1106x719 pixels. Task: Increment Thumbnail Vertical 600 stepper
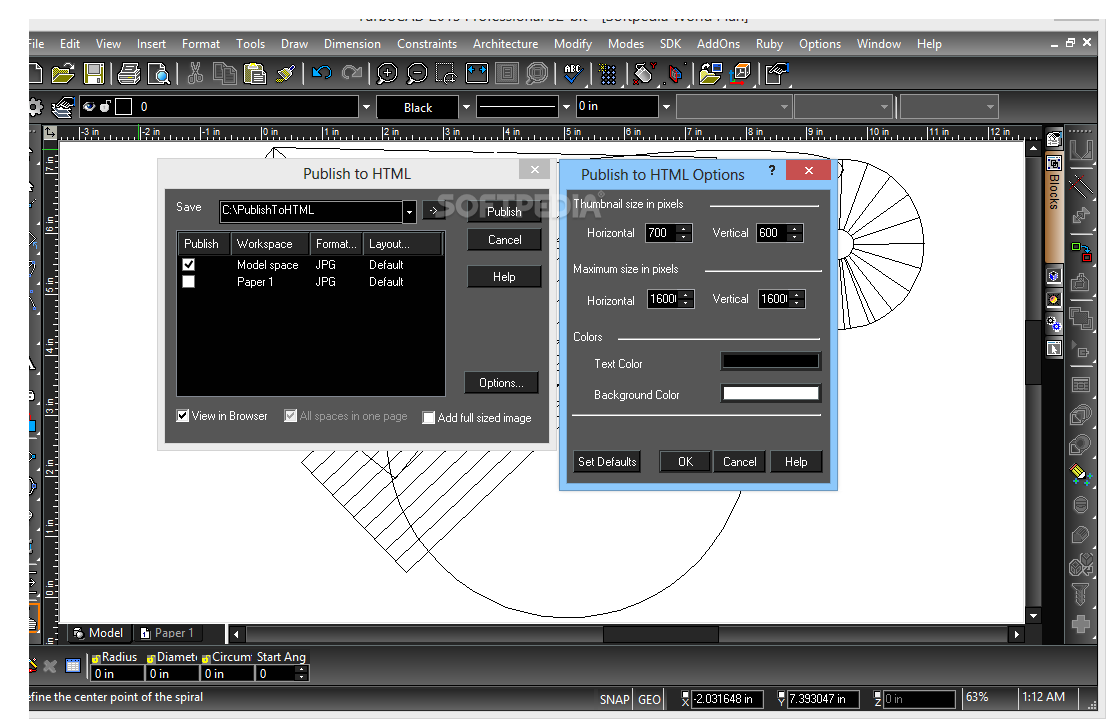click(794, 229)
